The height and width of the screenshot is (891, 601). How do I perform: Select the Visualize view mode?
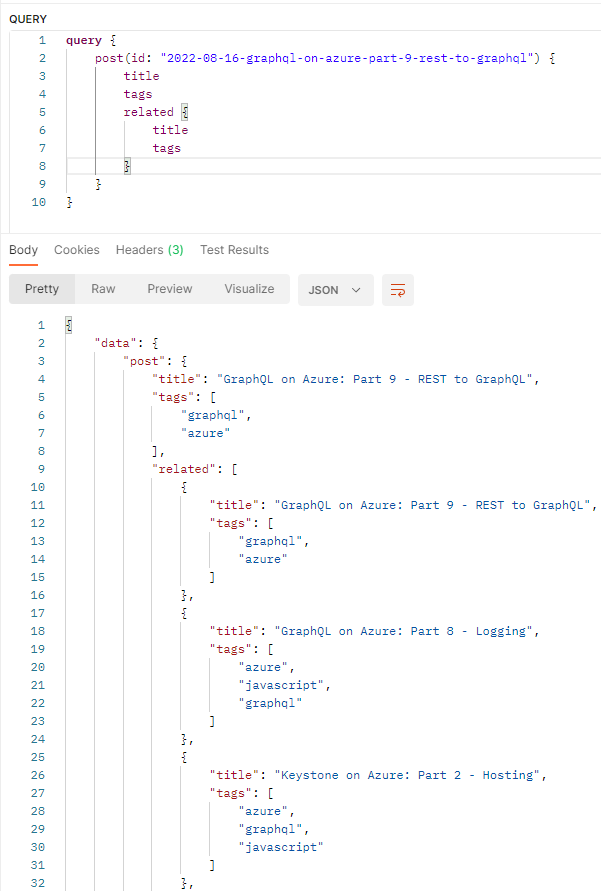pos(249,289)
